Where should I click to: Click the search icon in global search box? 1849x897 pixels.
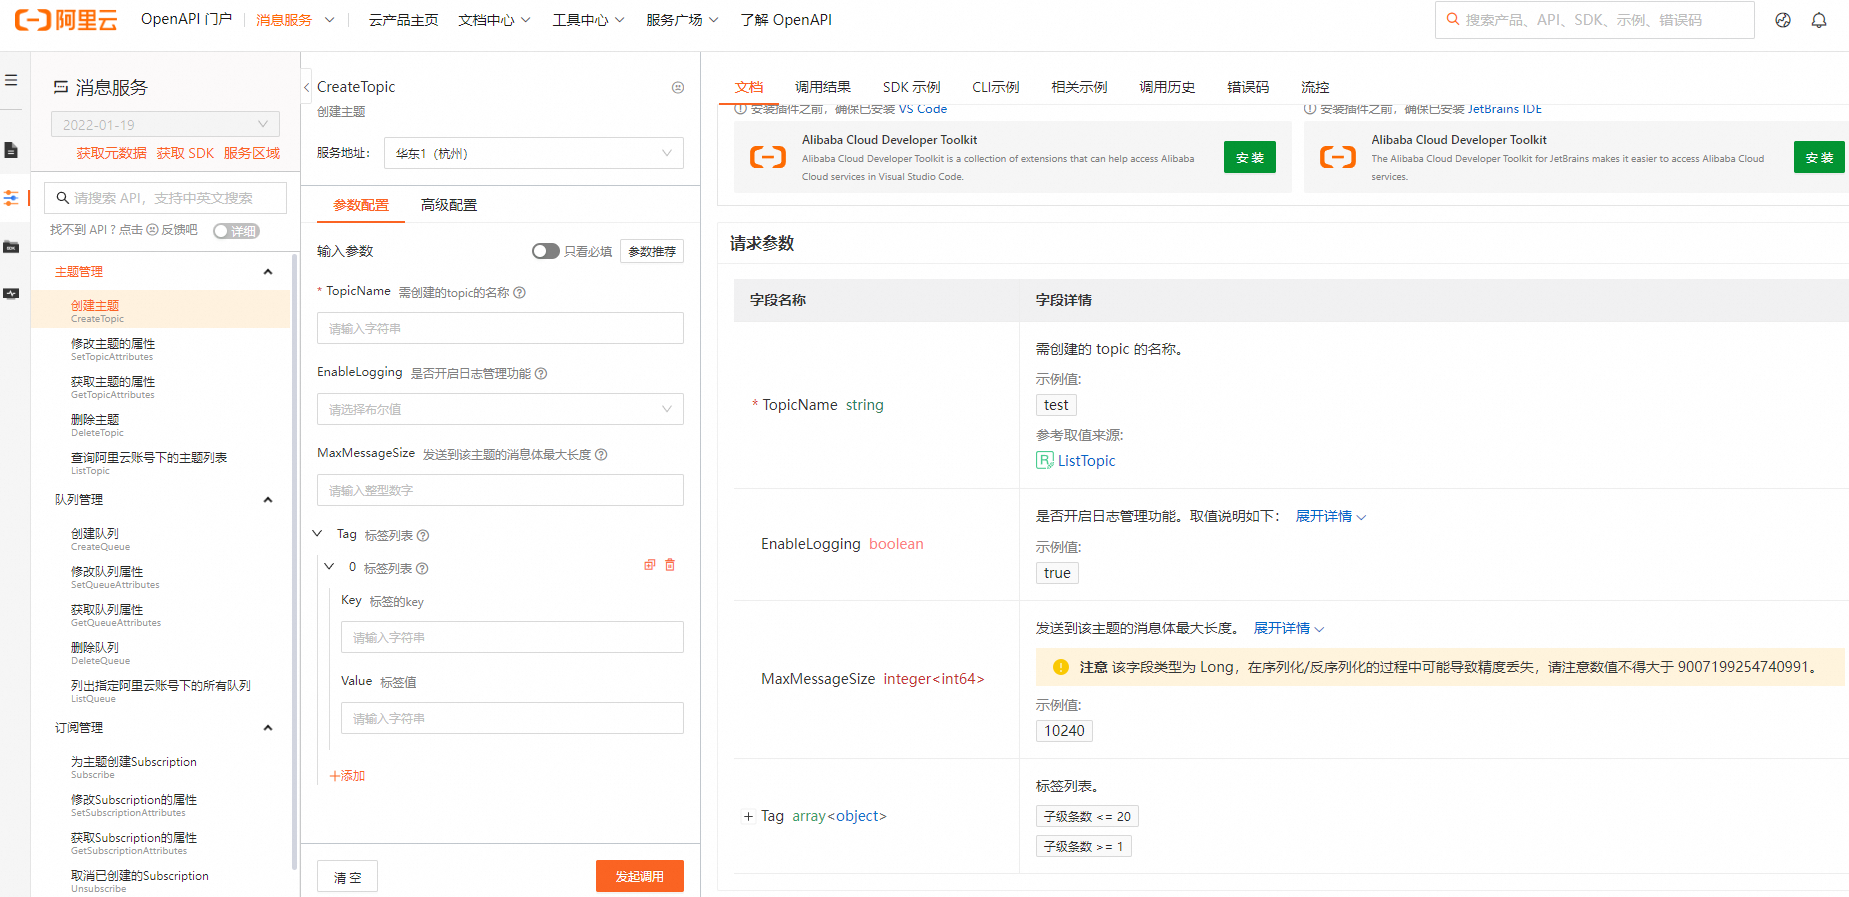tap(1453, 19)
